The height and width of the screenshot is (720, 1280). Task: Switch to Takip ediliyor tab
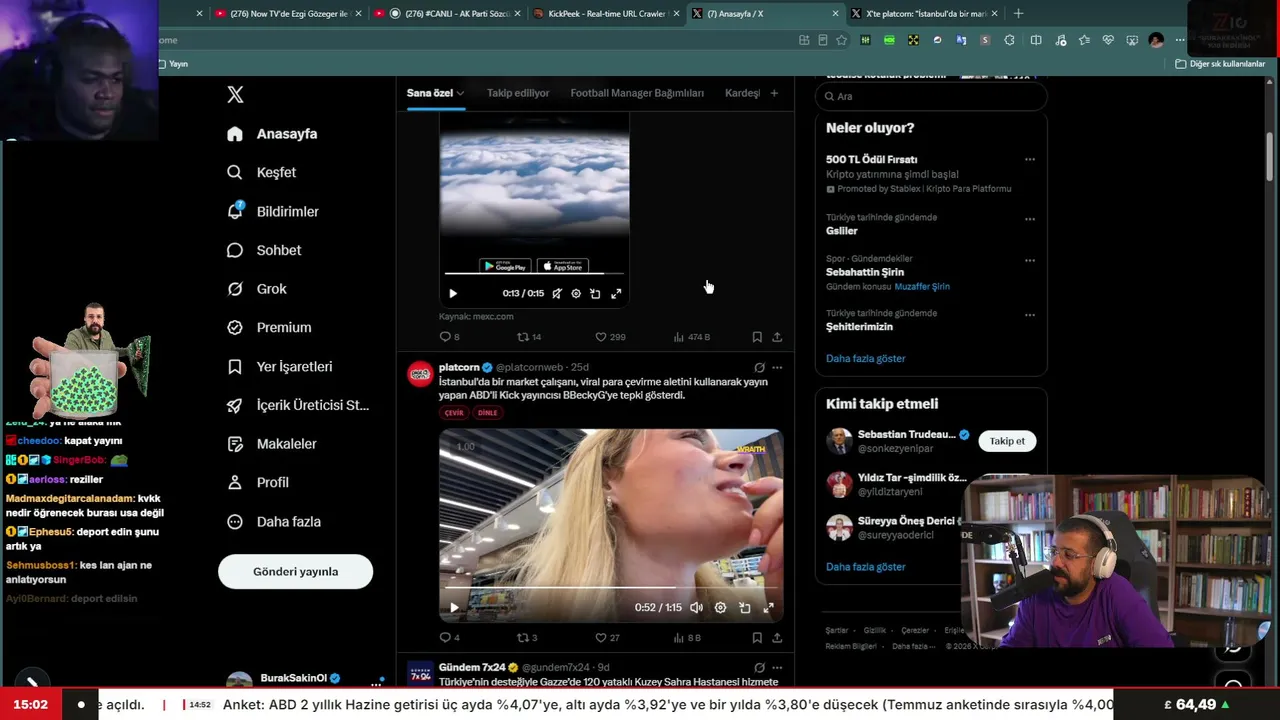pos(518,93)
